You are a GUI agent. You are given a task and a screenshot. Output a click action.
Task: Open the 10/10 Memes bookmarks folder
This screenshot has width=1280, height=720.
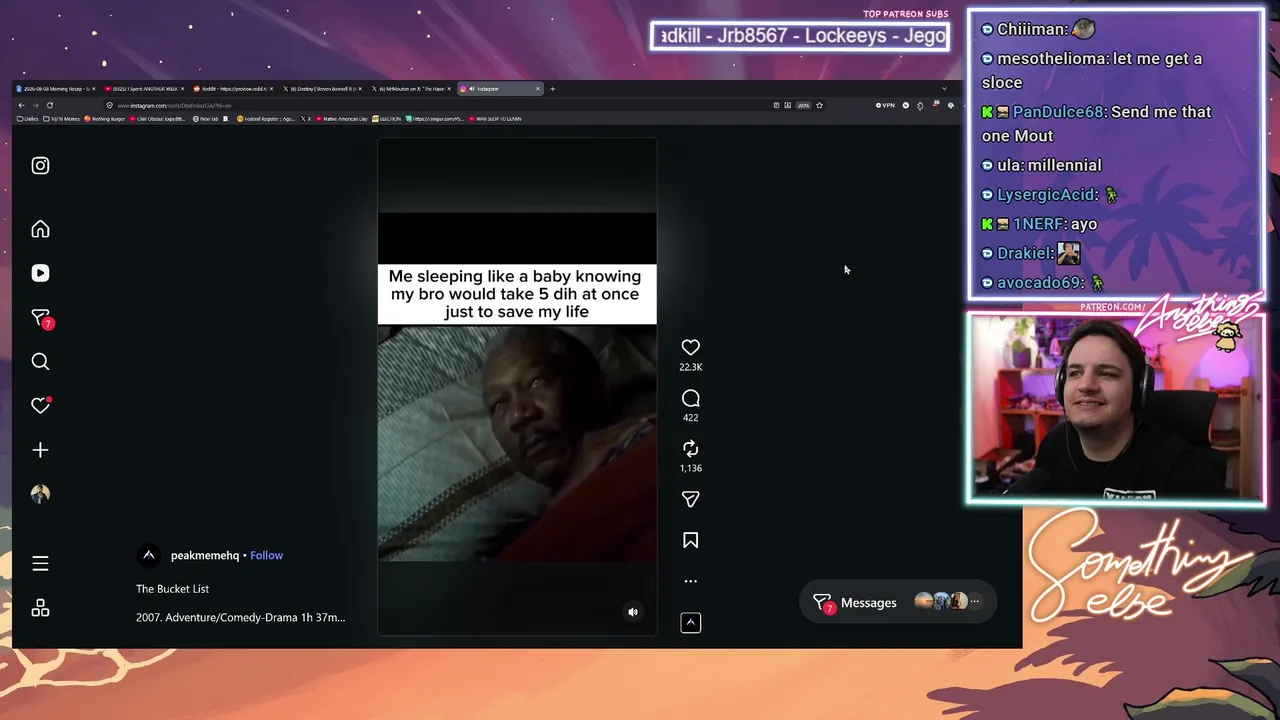click(x=62, y=119)
